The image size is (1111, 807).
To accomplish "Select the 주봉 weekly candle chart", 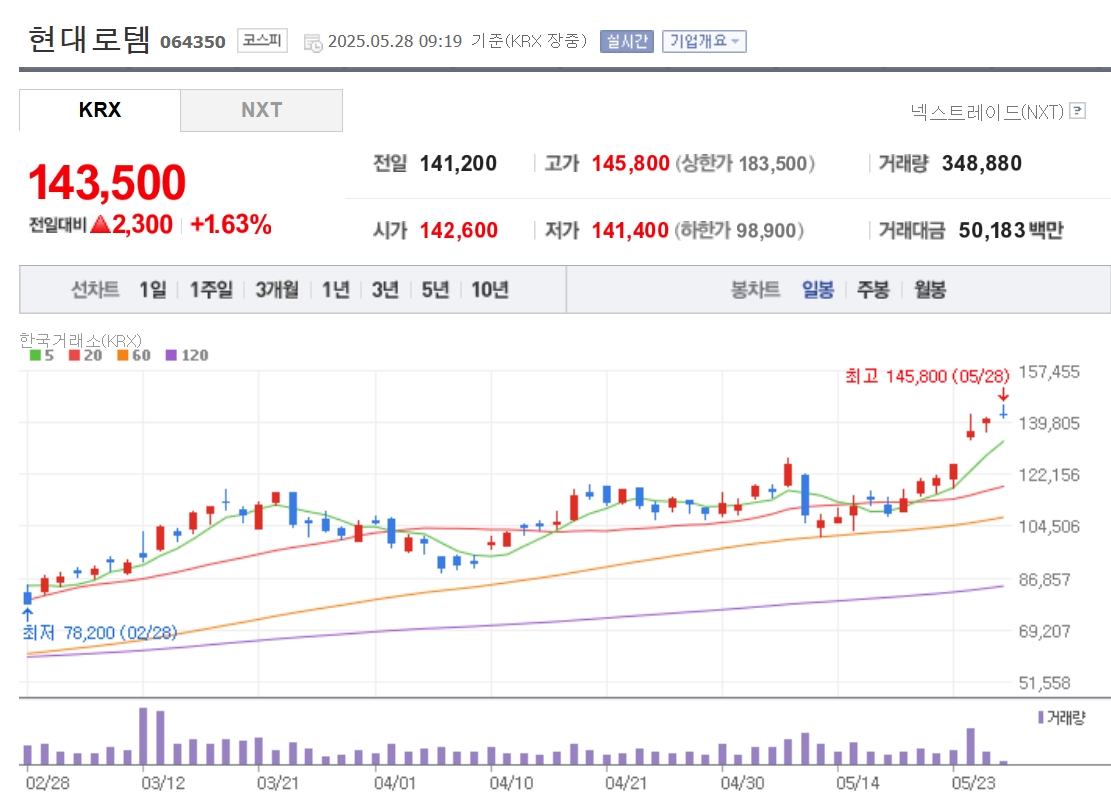I will (x=873, y=290).
